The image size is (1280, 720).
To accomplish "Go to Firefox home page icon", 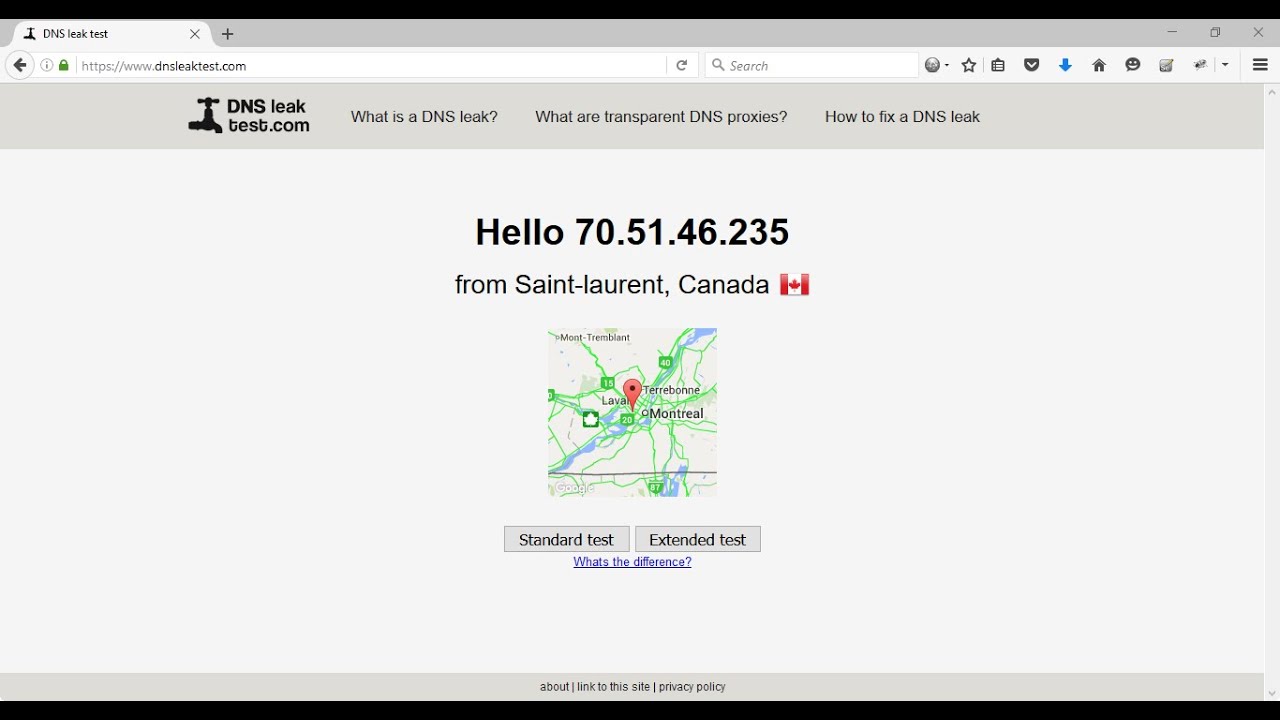I will point(1099,65).
